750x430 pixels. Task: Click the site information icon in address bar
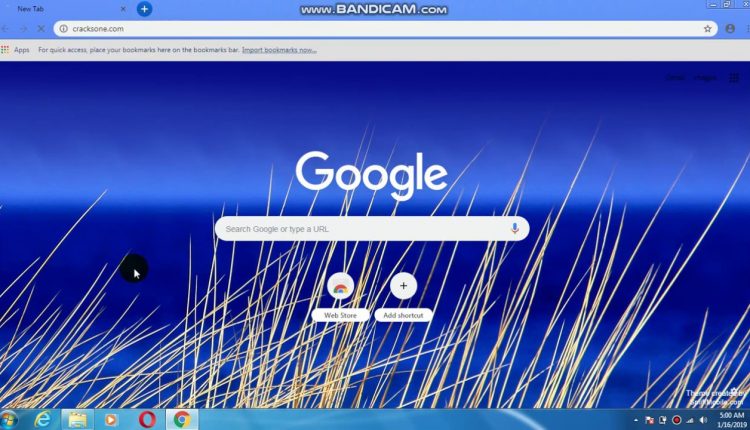tap(63, 29)
